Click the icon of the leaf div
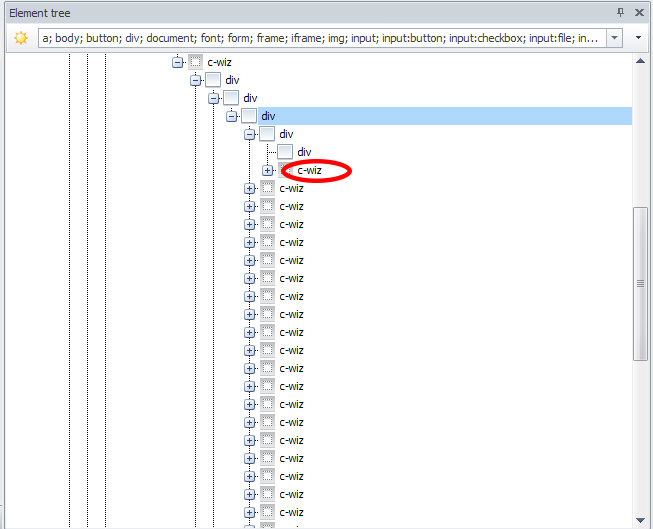This screenshot has width=653, height=529. pyautogui.click(x=285, y=152)
